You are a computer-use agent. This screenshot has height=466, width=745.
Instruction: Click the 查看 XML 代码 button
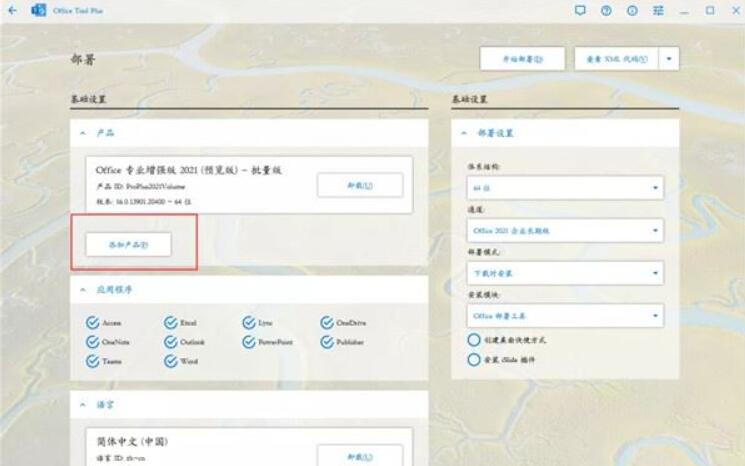[616, 59]
